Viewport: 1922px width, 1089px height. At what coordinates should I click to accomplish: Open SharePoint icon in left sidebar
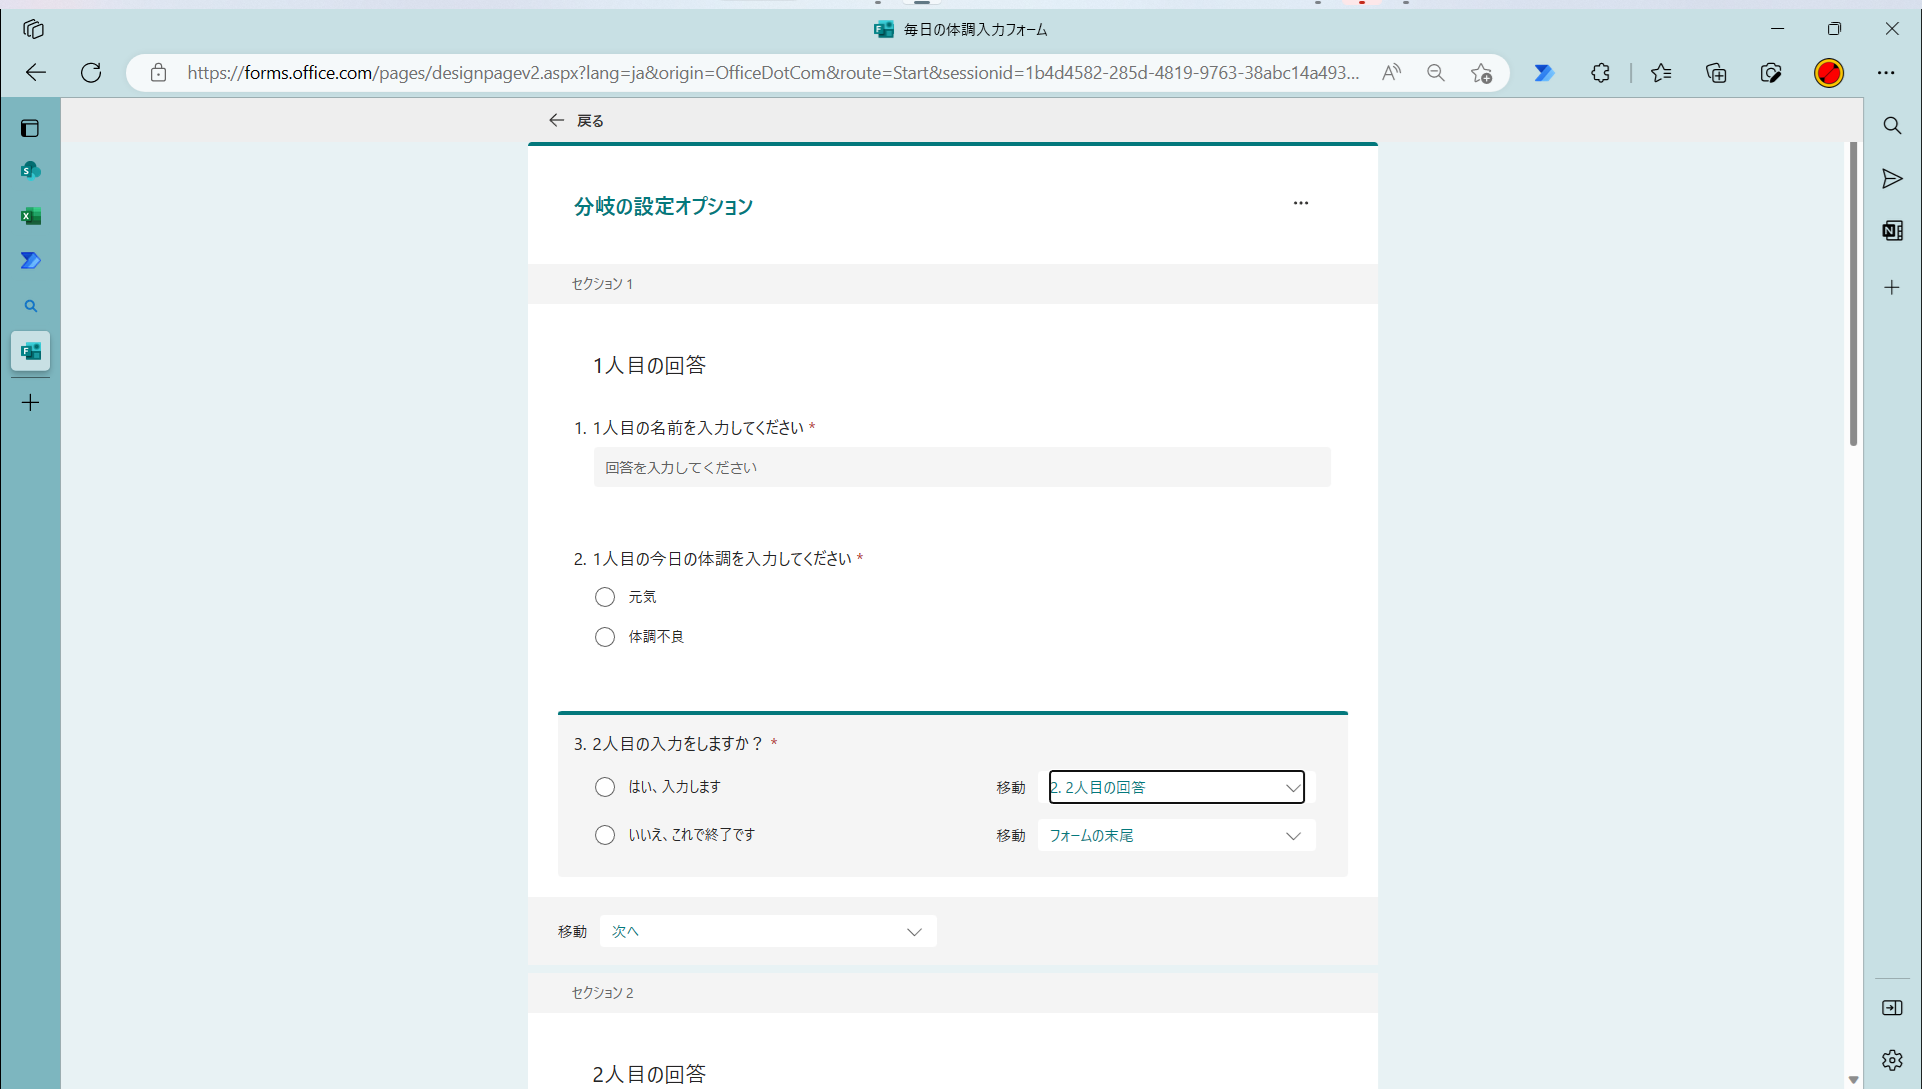coord(30,171)
